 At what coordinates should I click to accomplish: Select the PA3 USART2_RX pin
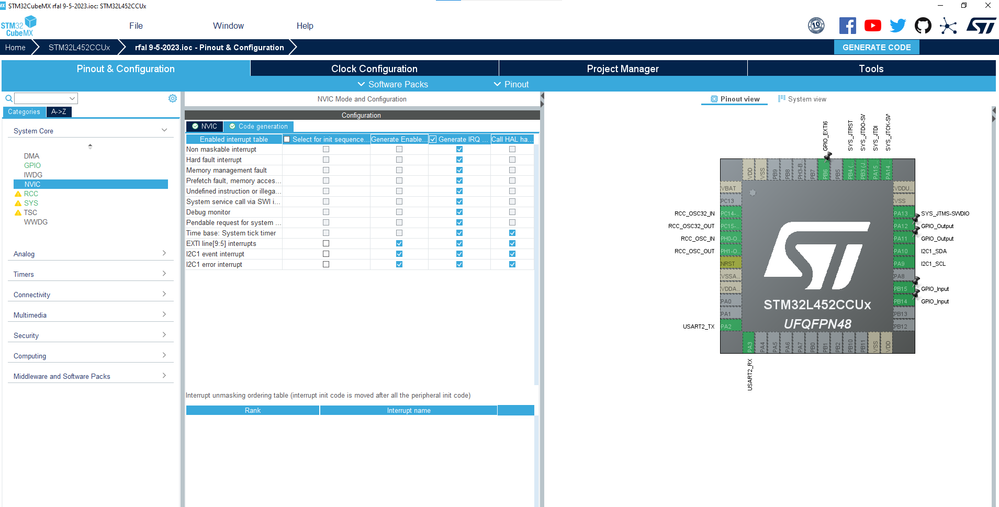point(749,345)
